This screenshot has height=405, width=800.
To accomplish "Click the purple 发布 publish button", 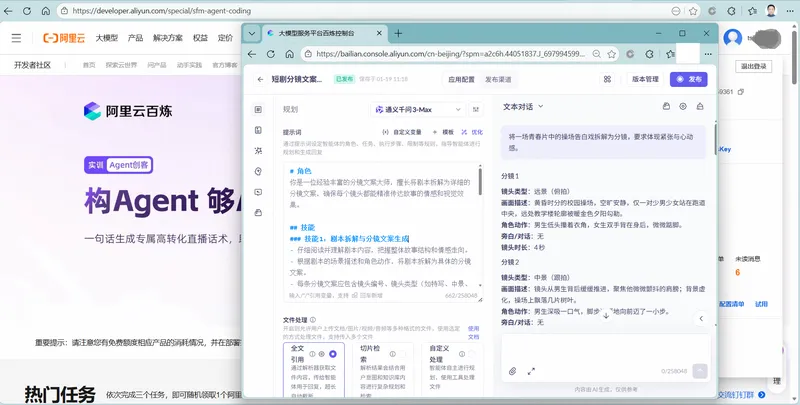I will [689, 79].
